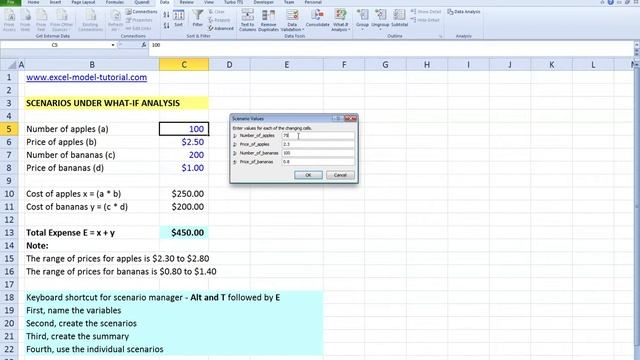Open the Outline group dialog launcher
The height and width of the screenshot is (360, 640).
(440, 36)
